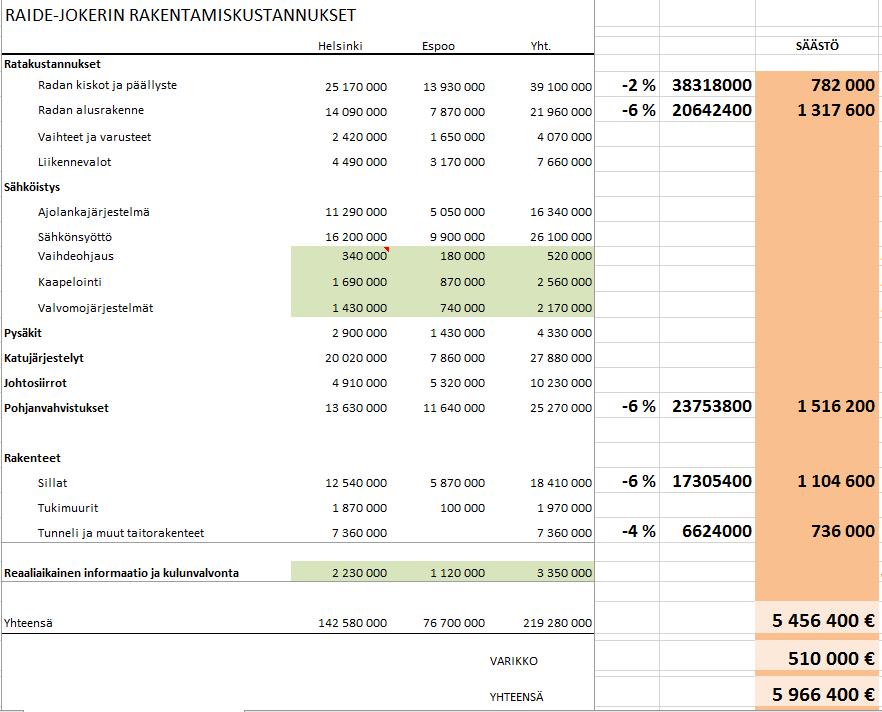Click the 'Vaihteet ja varusteet' label
The image size is (882, 712).
94,137
